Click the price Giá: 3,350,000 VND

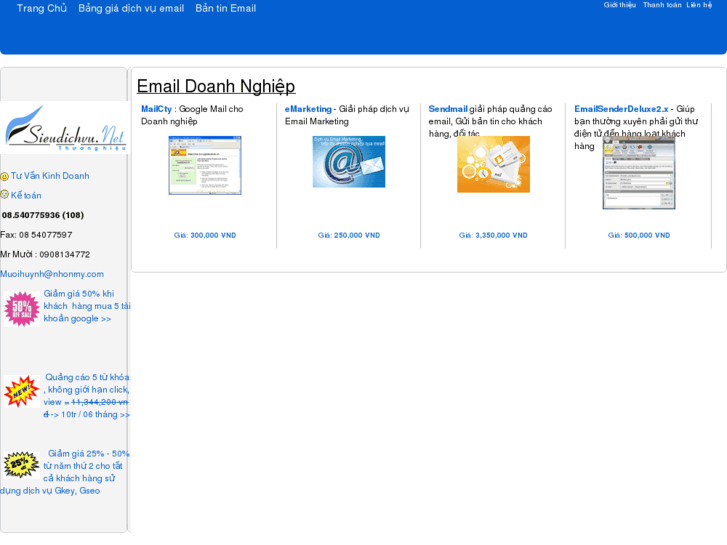(493, 235)
